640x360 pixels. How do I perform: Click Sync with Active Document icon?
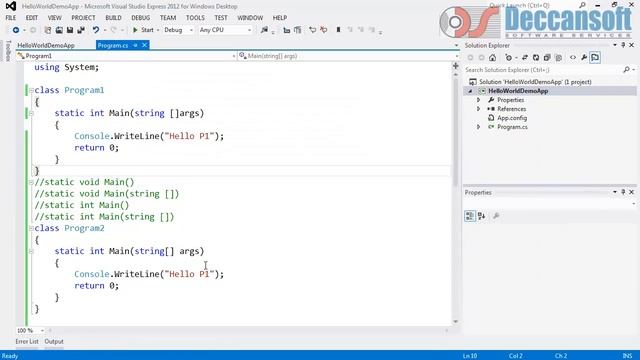[525, 58]
